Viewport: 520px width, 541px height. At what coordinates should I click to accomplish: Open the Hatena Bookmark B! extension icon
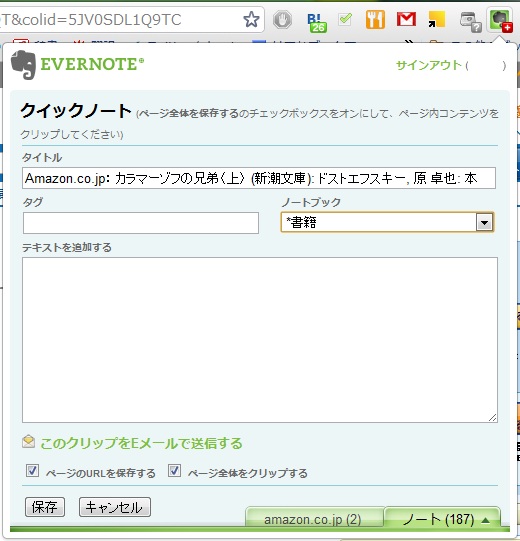click(317, 23)
